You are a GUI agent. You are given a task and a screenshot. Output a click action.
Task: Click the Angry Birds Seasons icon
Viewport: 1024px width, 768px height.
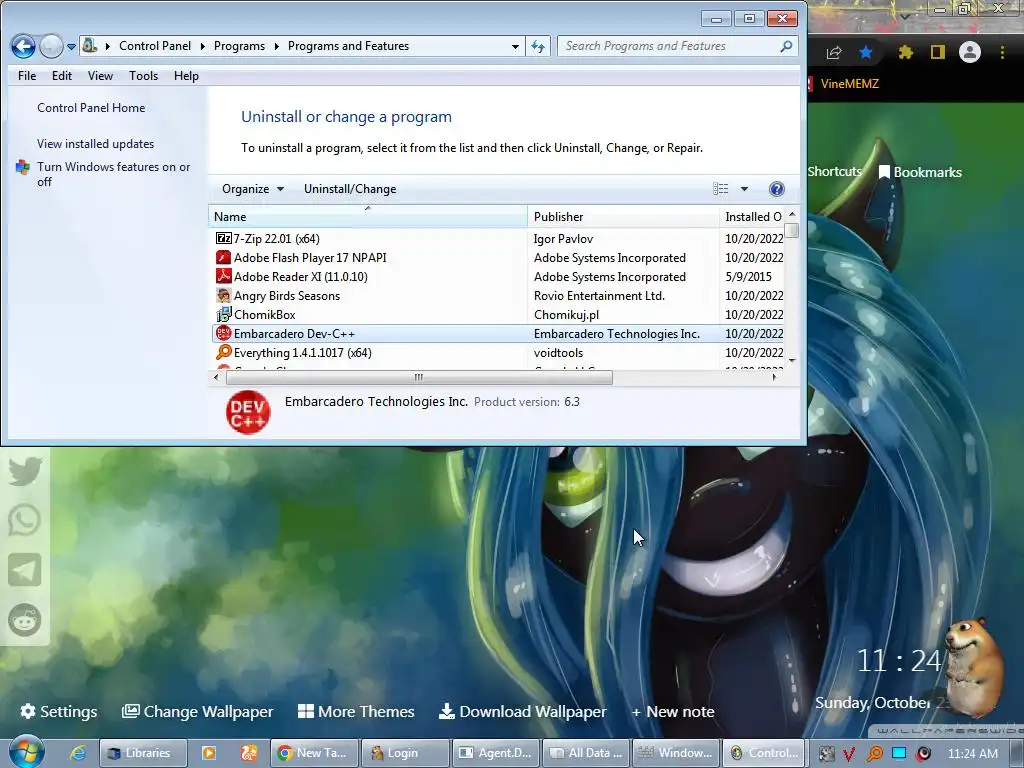point(223,295)
